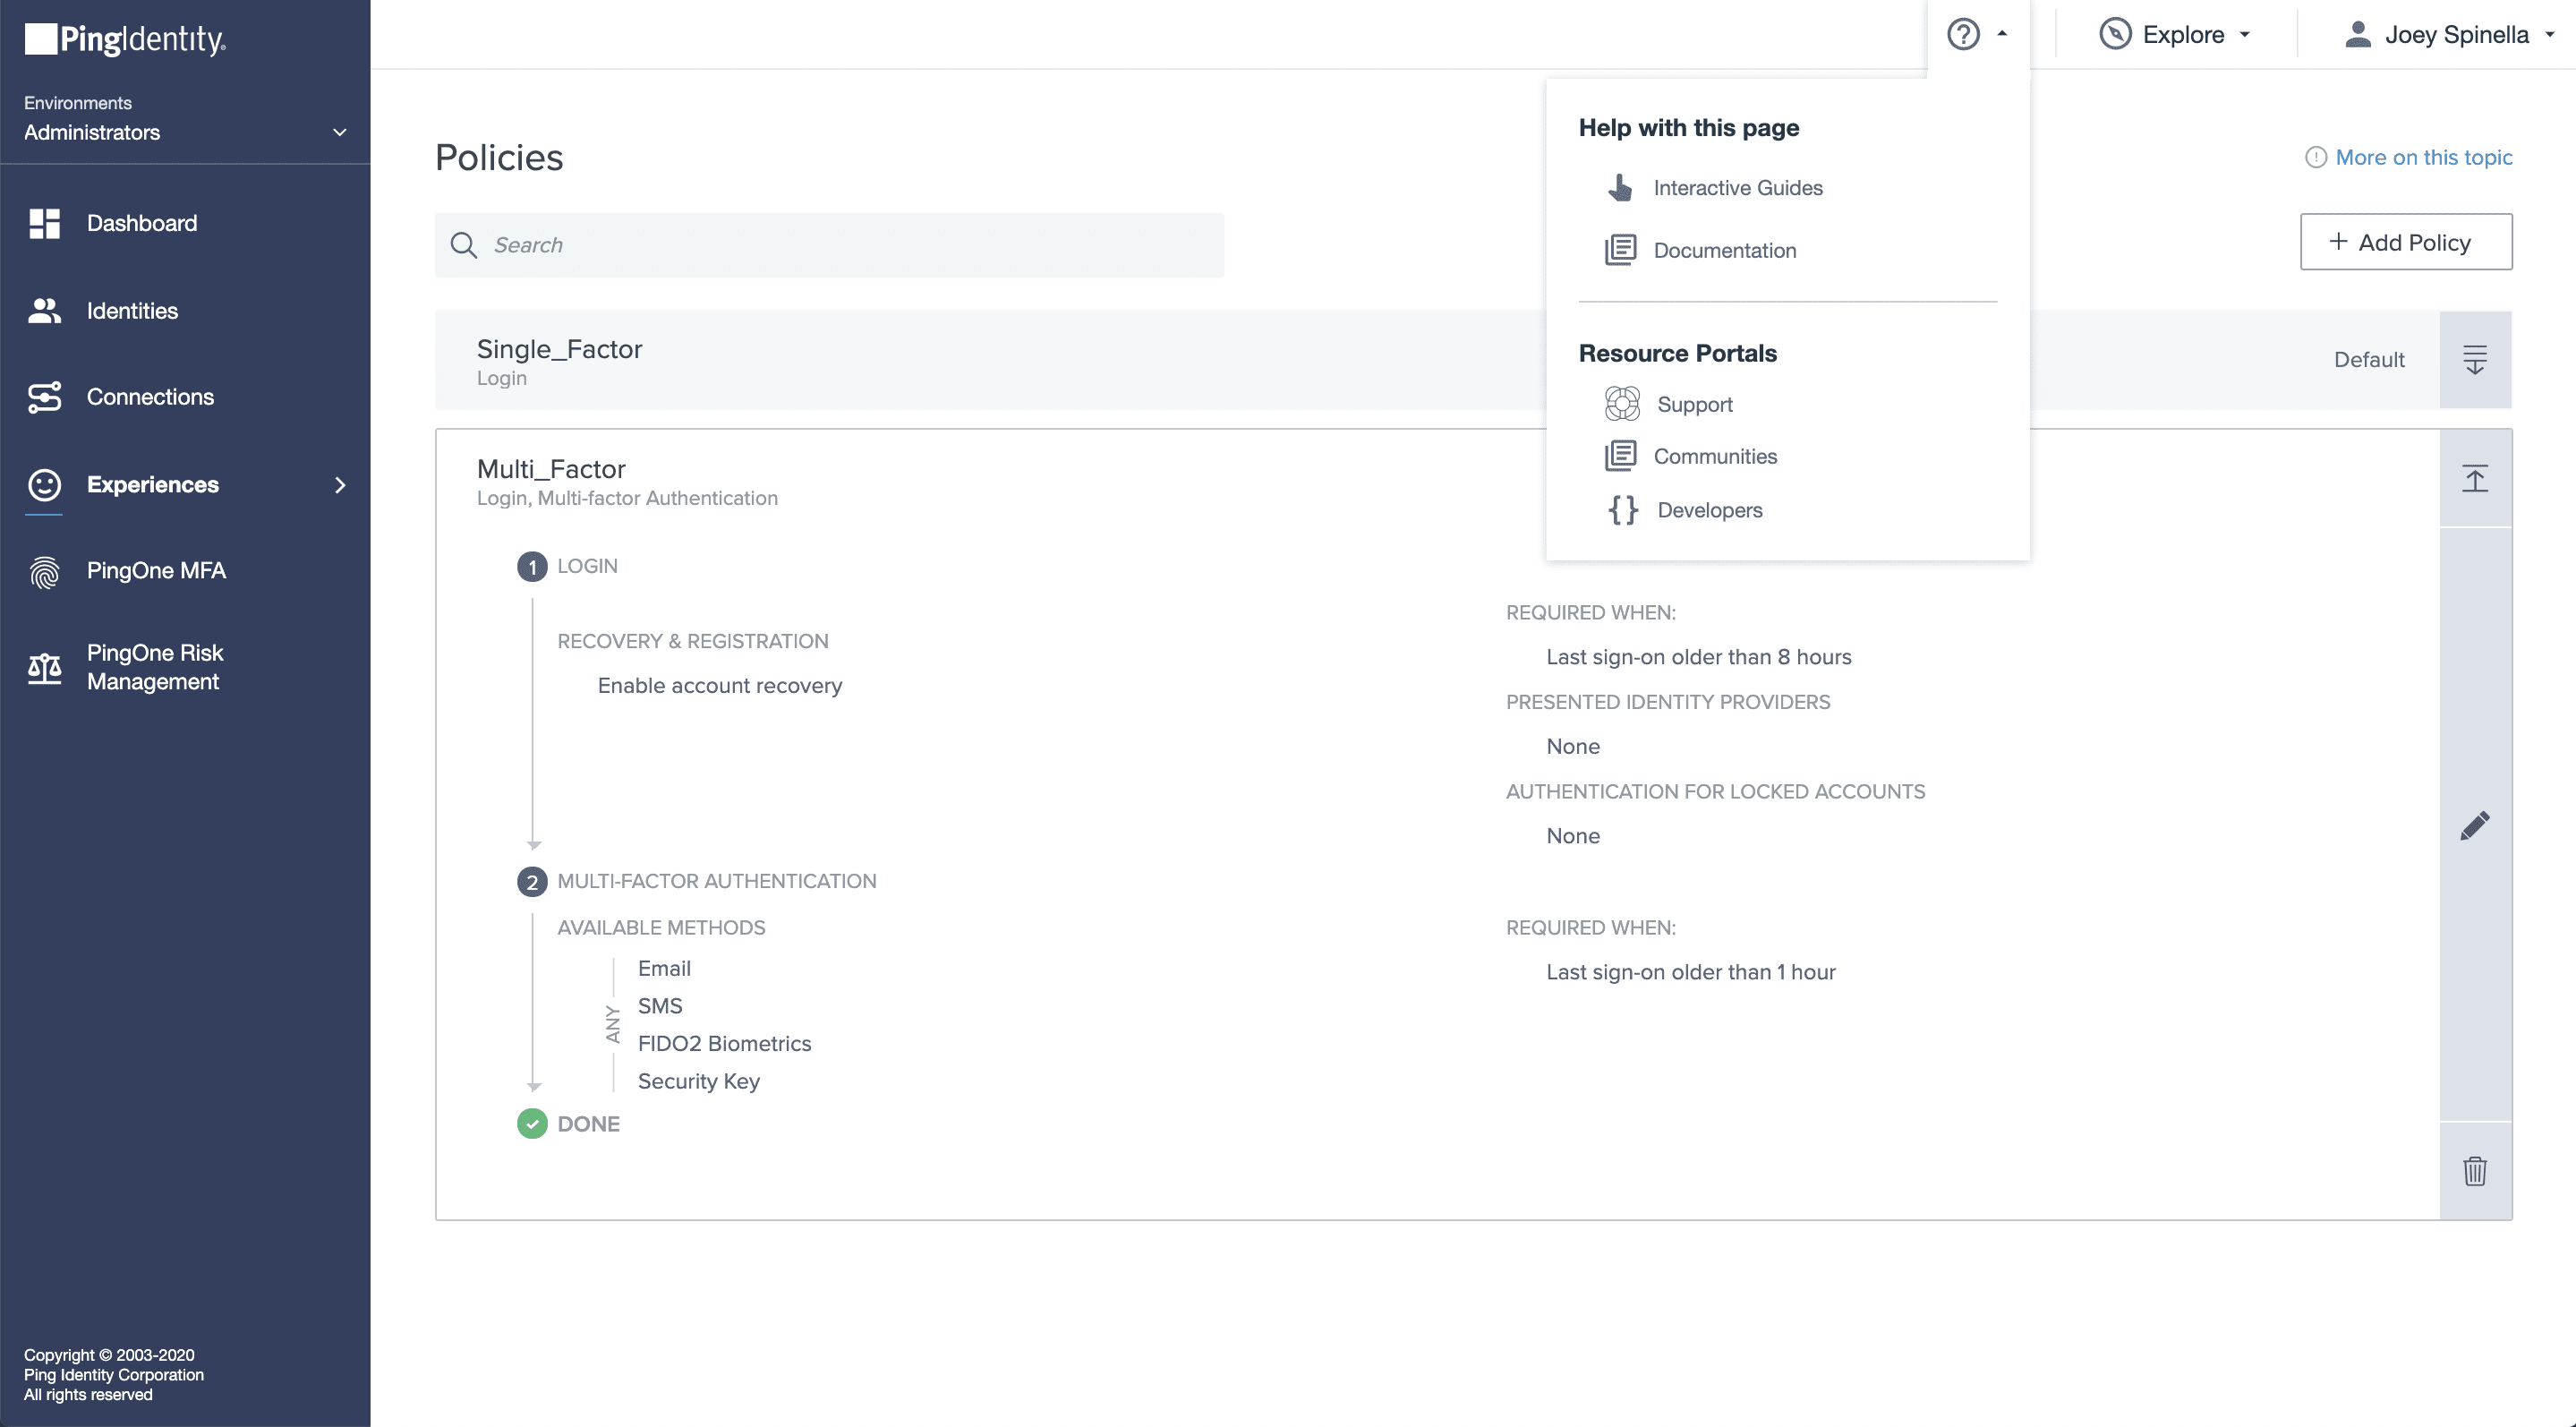The image size is (2576, 1427).
Task: Click the FIDO2 Biometrics method entry
Action: click(x=724, y=1043)
